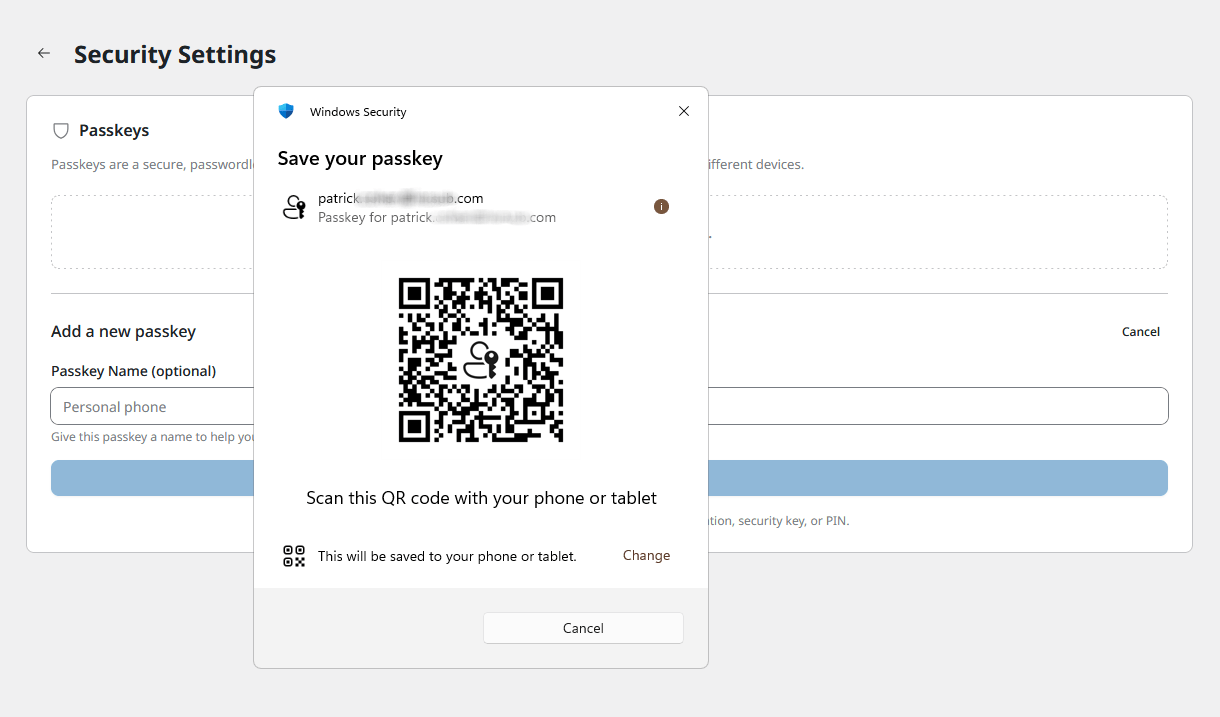
Task: Click the Add a new passkey heading
Action: [x=123, y=331]
